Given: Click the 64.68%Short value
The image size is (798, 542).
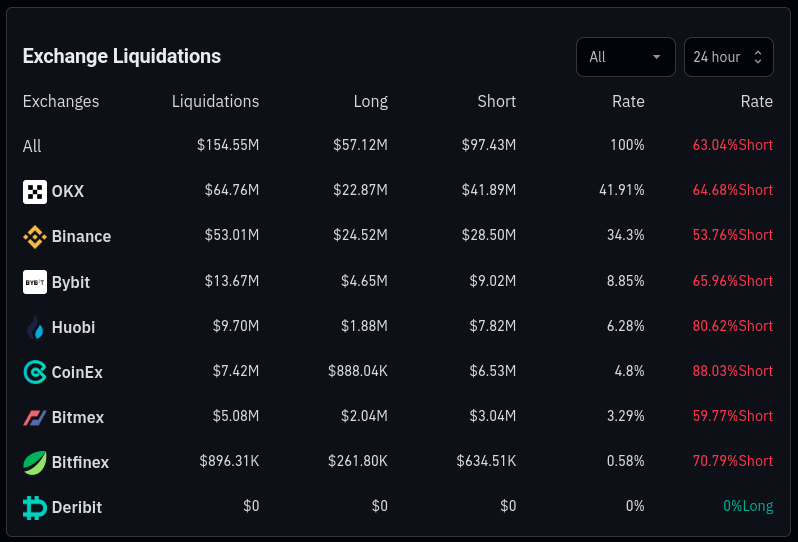Looking at the screenshot, I should click(x=732, y=190).
